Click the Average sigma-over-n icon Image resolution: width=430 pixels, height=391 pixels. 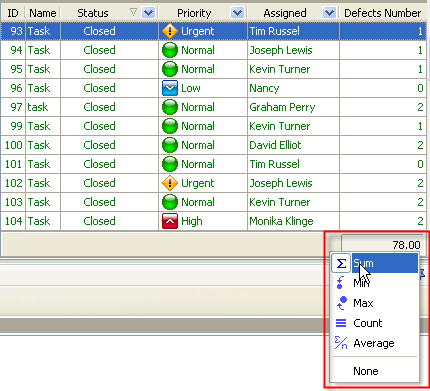pyautogui.click(x=341, y=343)
